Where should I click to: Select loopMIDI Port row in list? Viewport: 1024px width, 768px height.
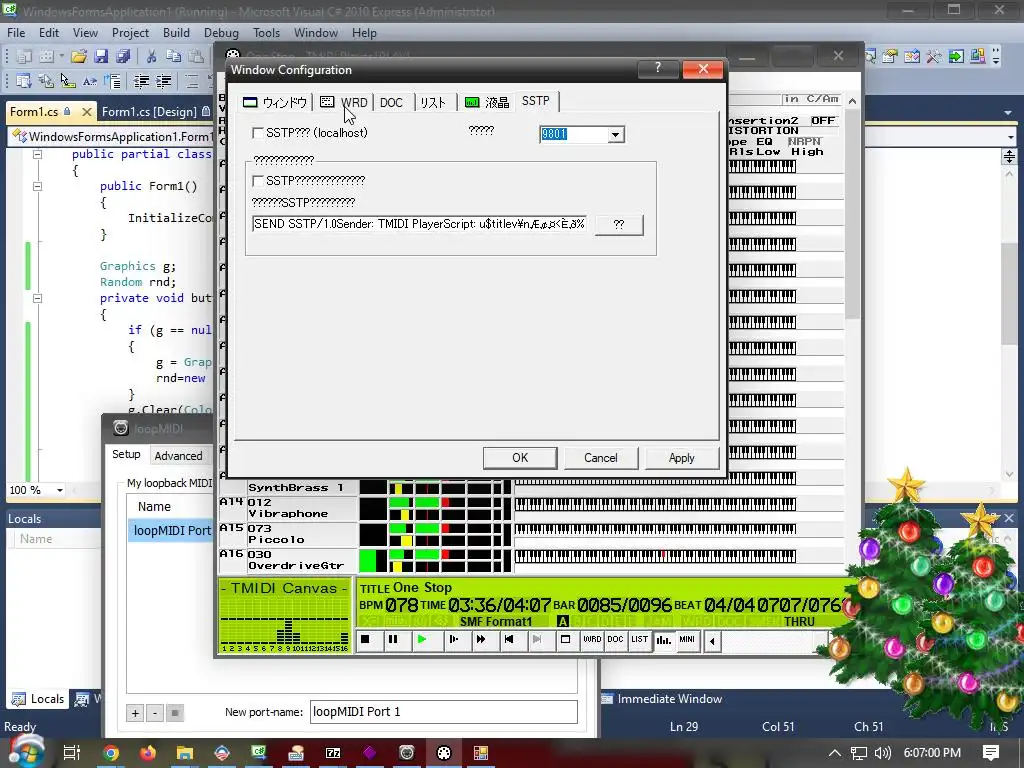pyautogui.click(x=171, y=530)
